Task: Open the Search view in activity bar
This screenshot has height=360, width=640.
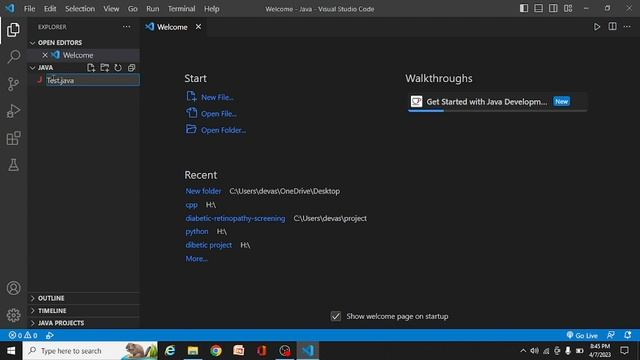Action: [x=13, y=56]
